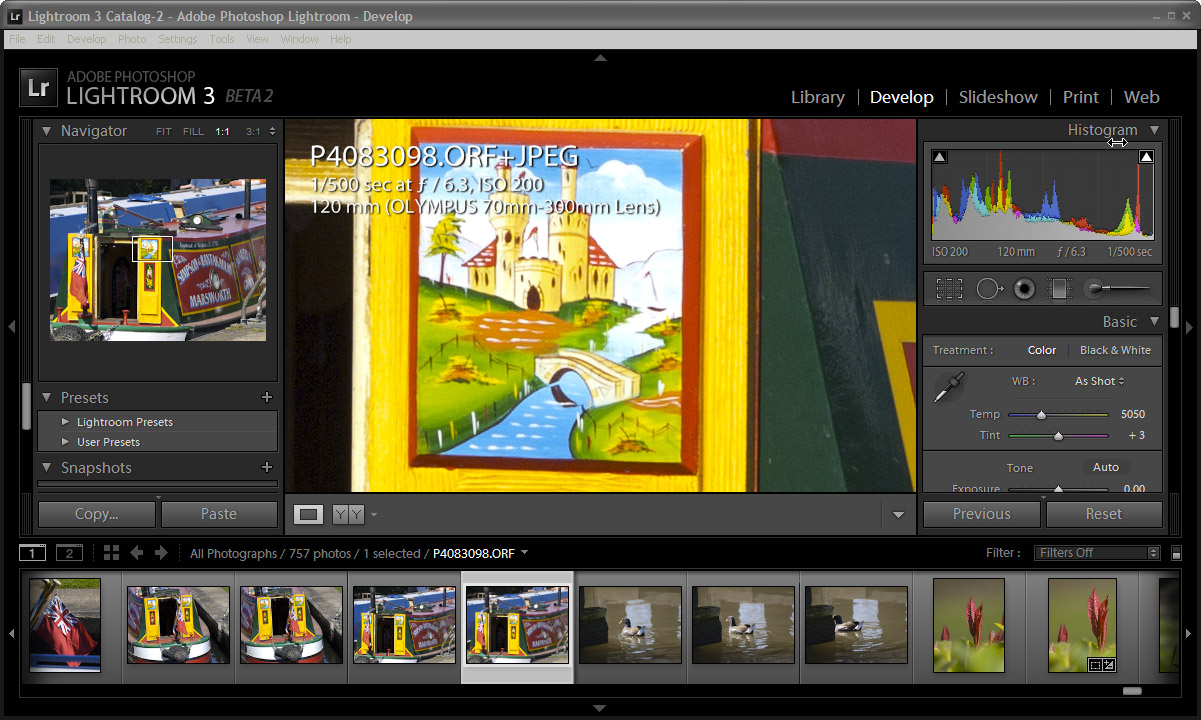Viewport: 1201px width, 720px height.
Task: Click the Reset button
Action: [x=1103, y=514]
